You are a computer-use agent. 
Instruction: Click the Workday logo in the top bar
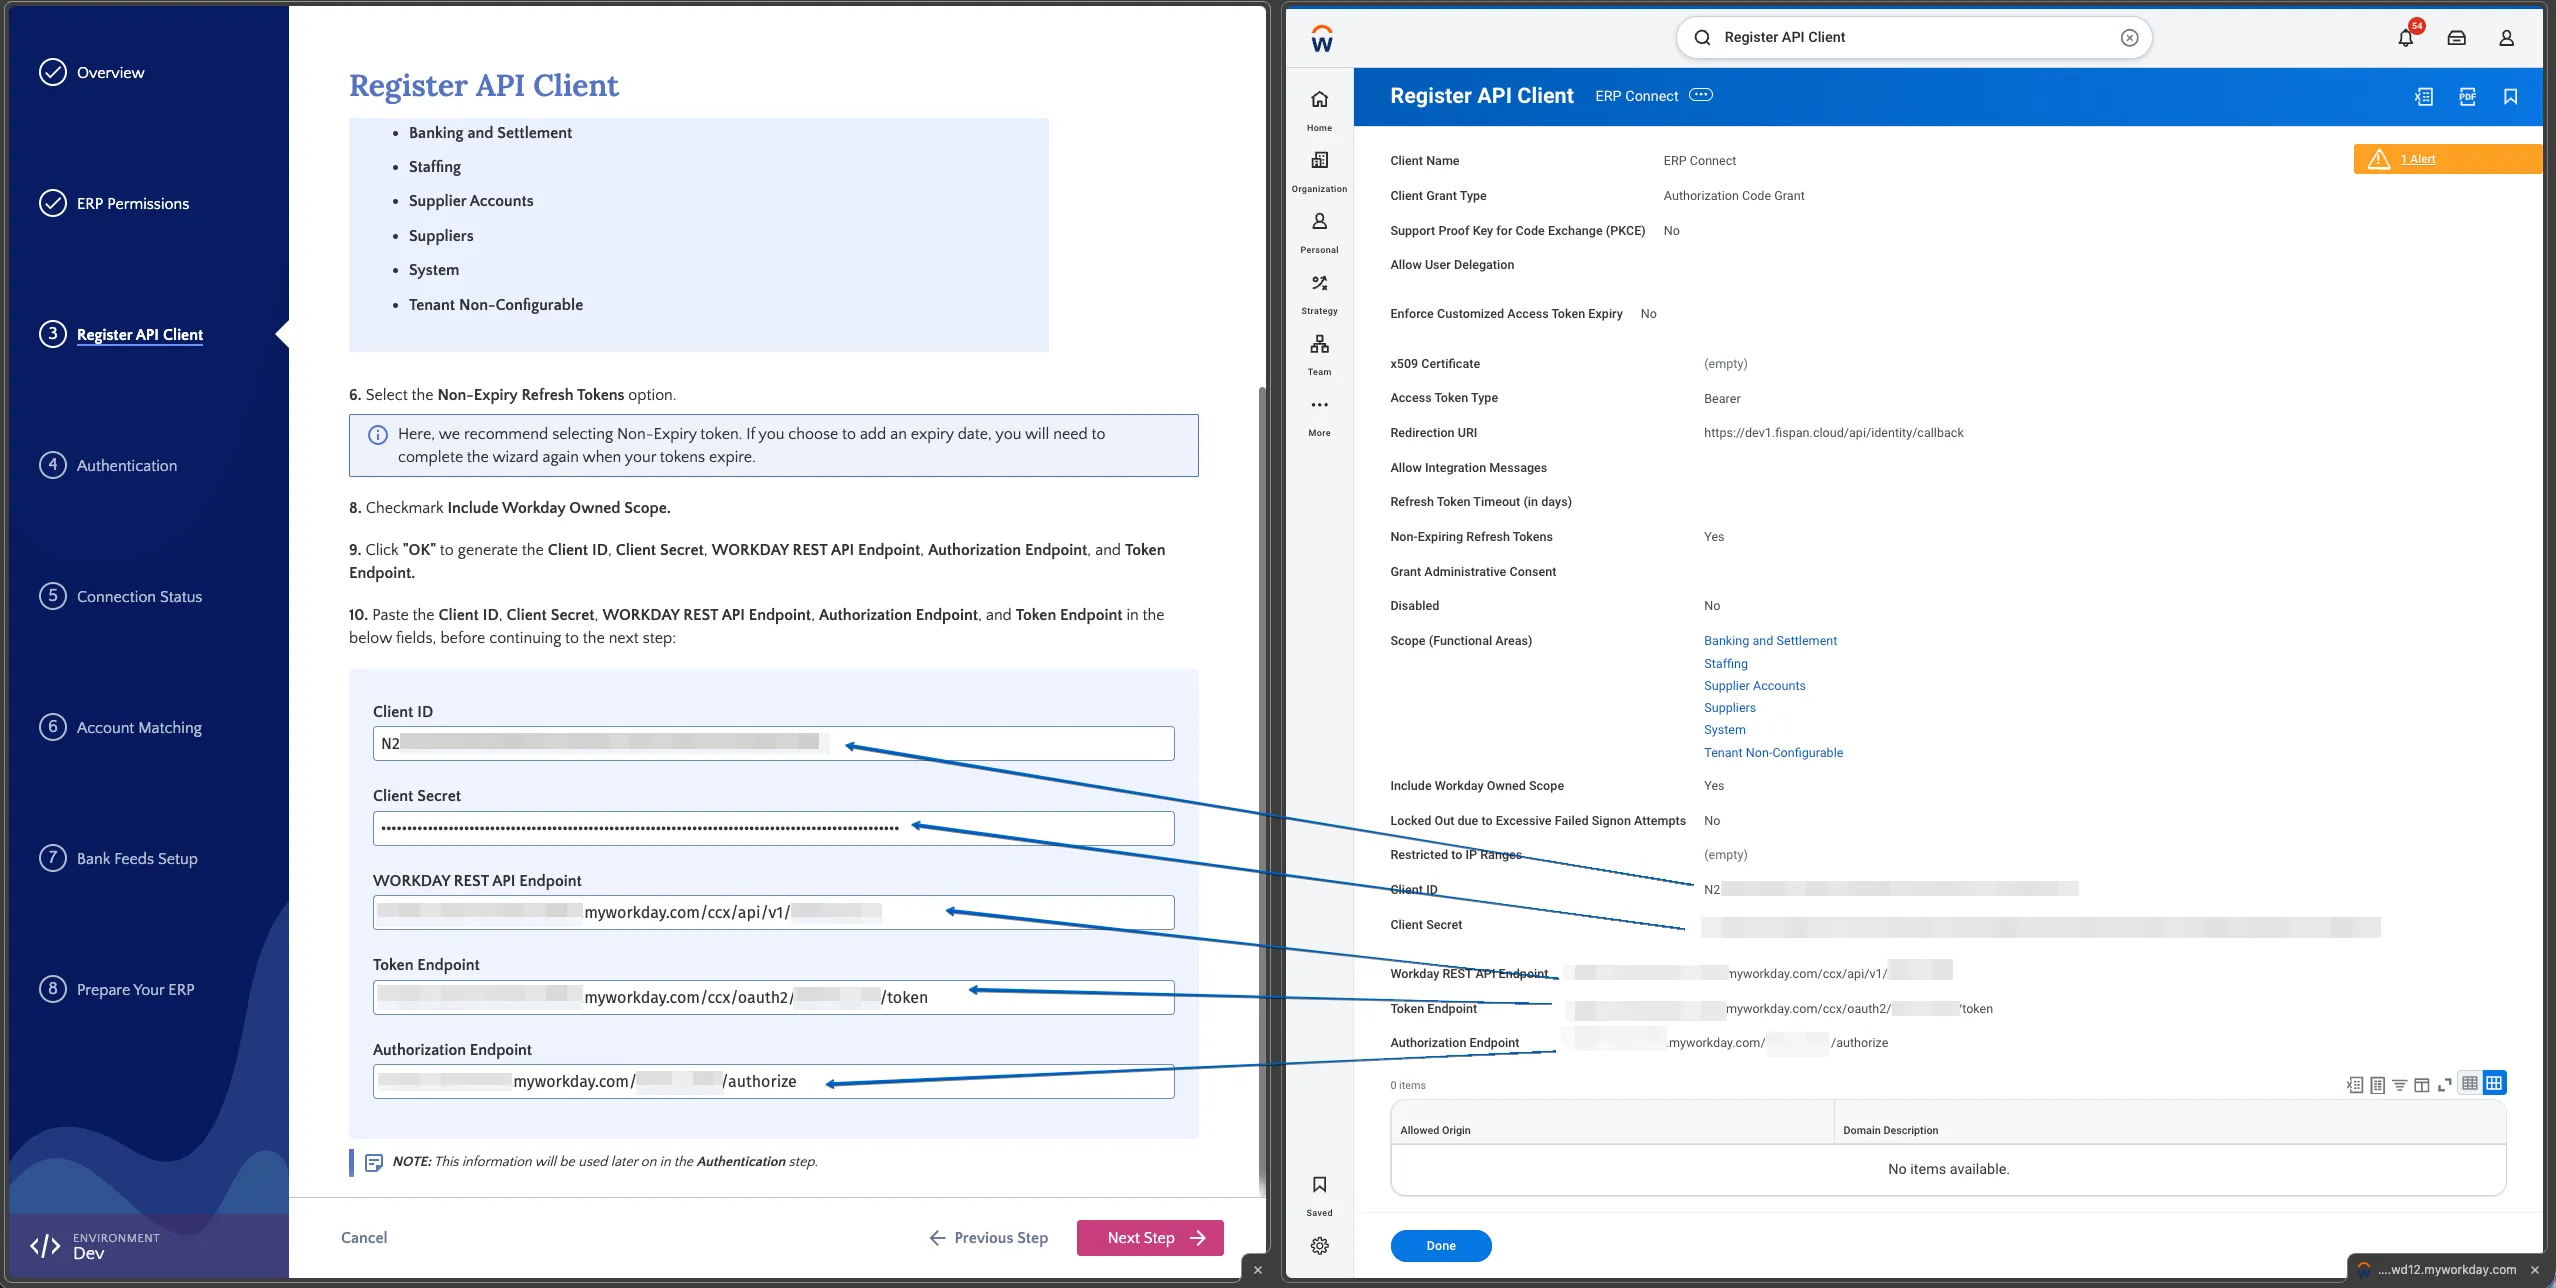(1321, 38)
